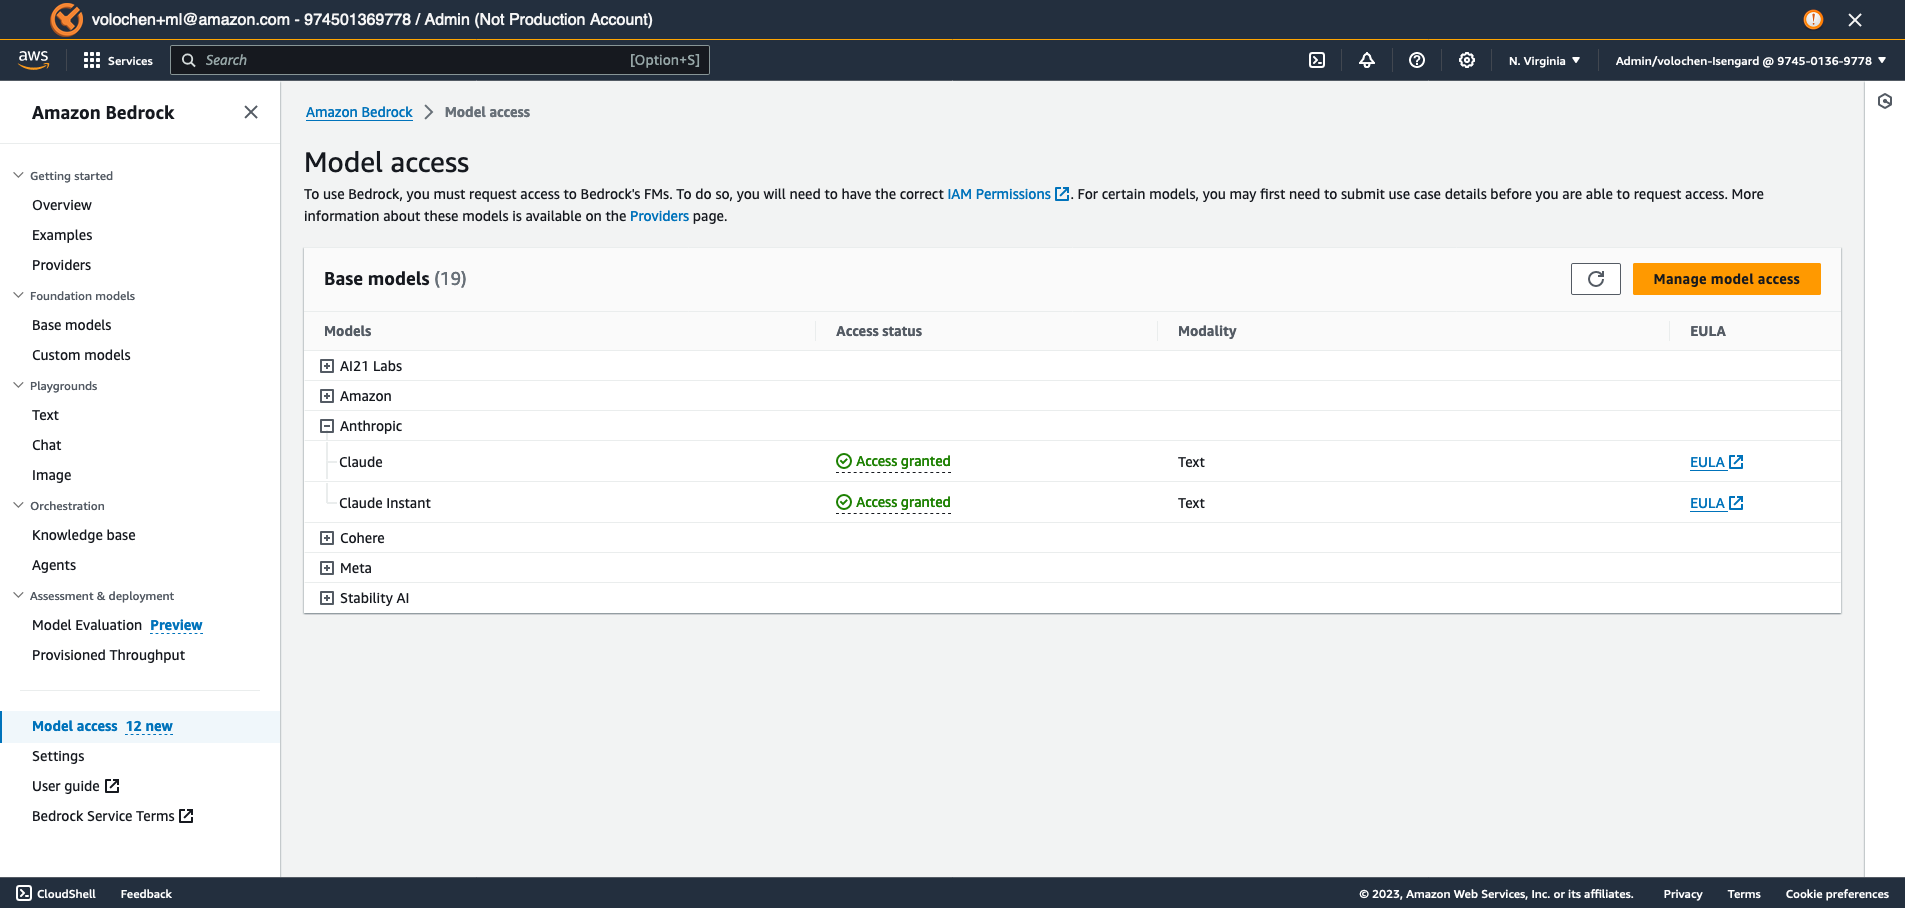Screen dimensions: 1905x908
Task: Open the Privacy footer link
Action: coord(1683,894)
